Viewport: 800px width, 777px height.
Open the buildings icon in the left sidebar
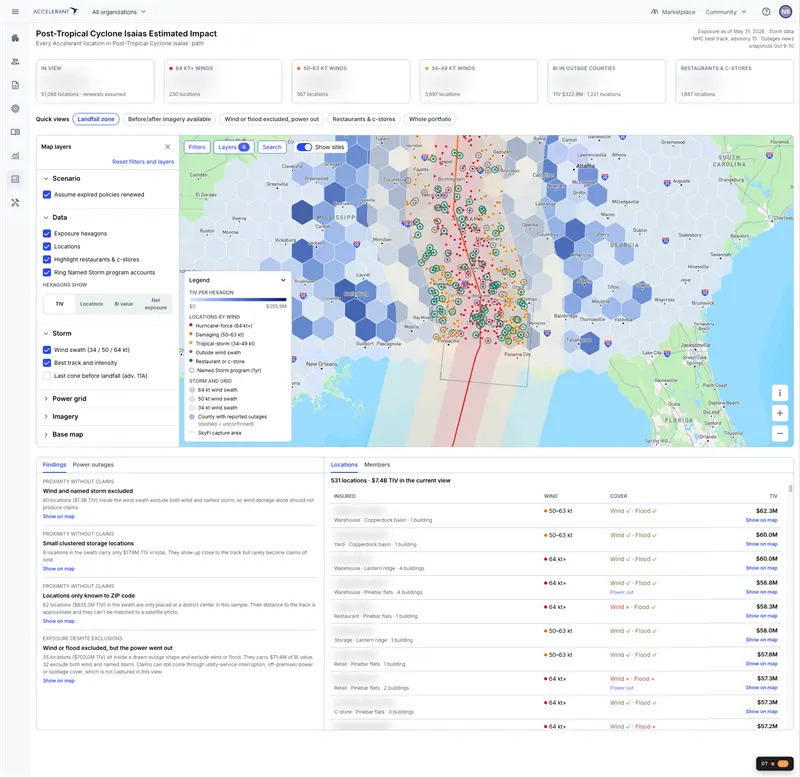pos(15,38)
